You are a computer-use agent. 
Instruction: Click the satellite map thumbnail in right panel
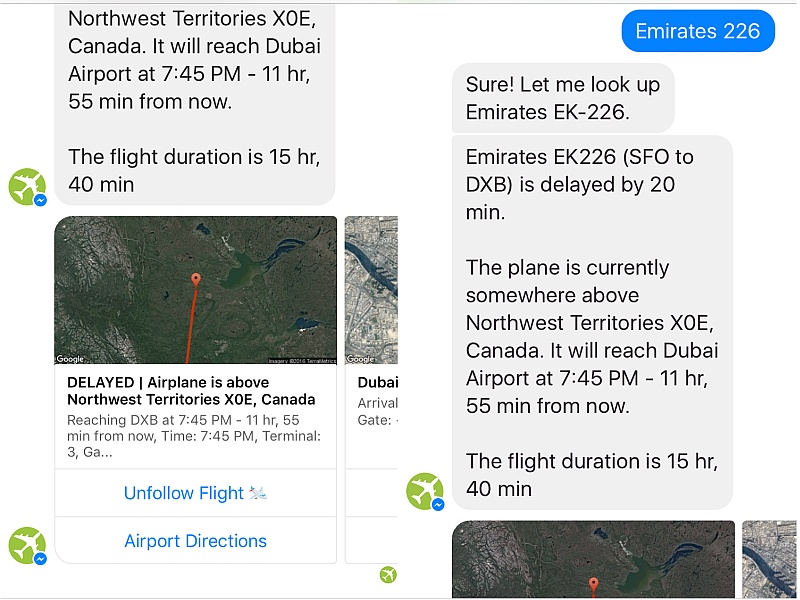tap(593, 559)
